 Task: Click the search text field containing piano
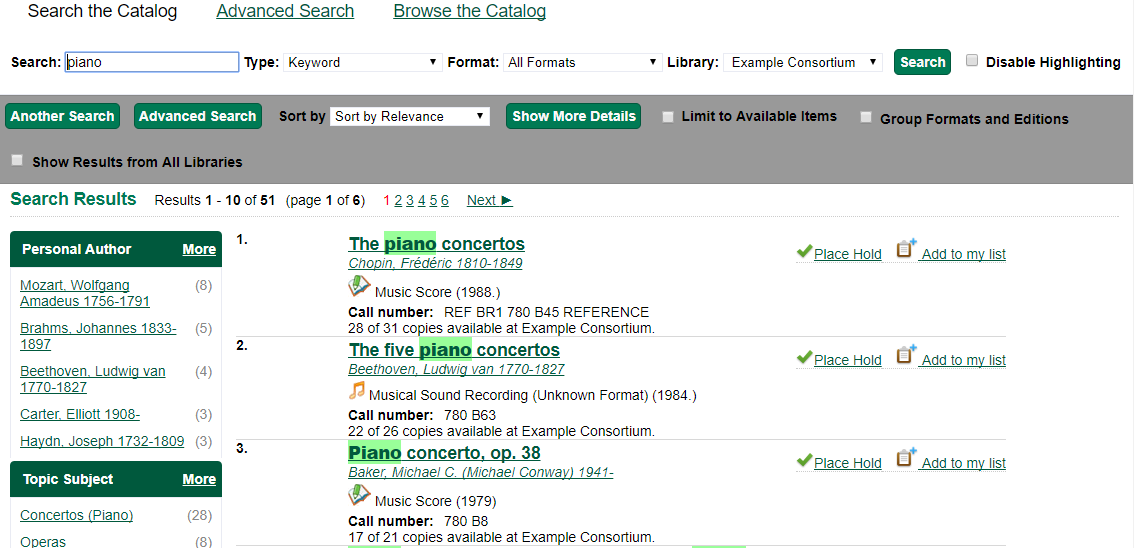click(x=152, y=62)
